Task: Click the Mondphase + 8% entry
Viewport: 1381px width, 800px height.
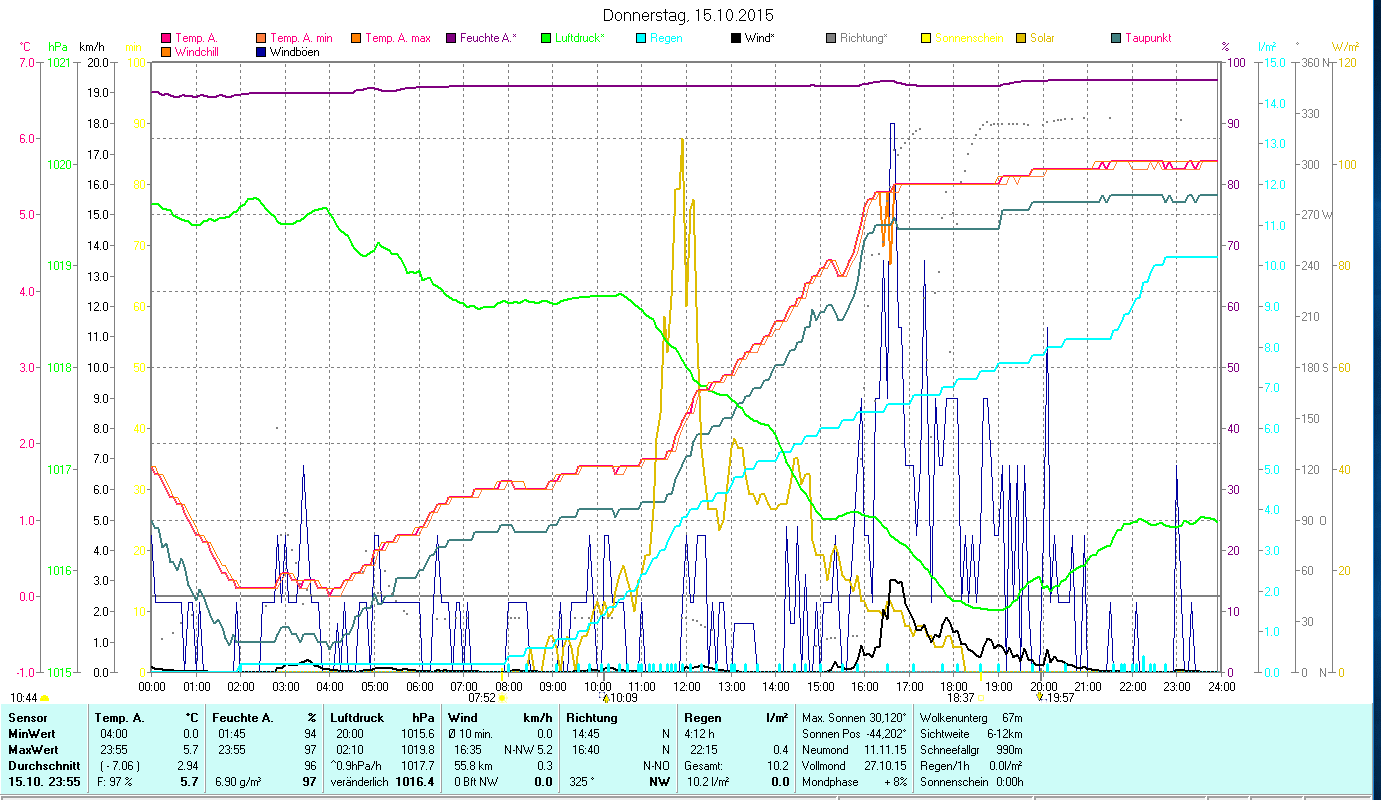Action: (x=855, y=782)
